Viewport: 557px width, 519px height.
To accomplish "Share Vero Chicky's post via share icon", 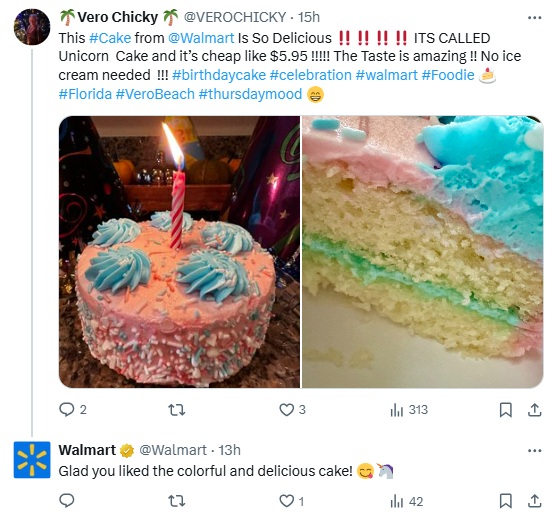I will [x=534, y=410].
